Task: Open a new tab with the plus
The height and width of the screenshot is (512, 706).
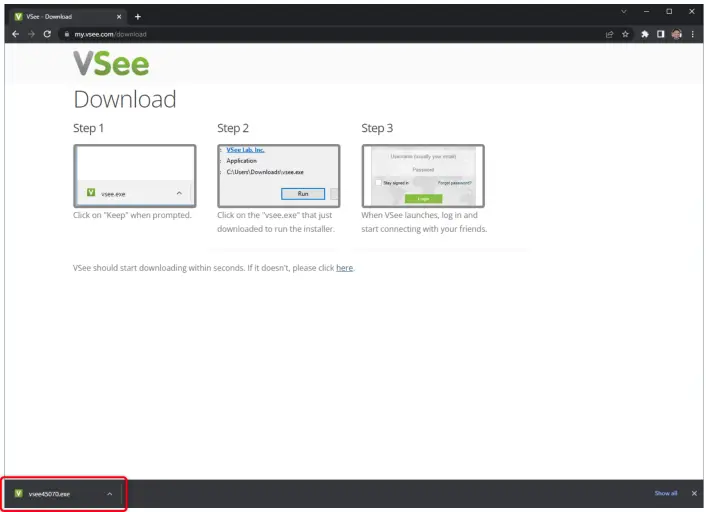Action: [x=138, y=17]
